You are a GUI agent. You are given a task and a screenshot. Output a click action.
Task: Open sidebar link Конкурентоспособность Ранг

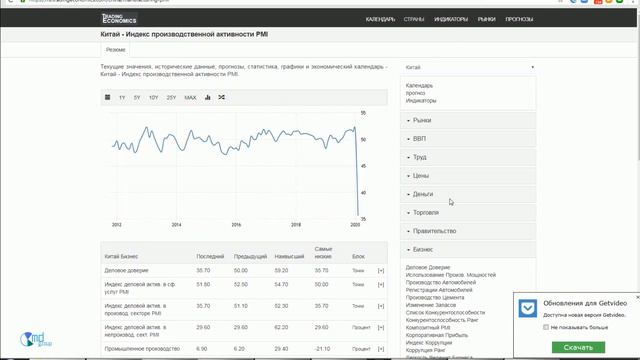click(442, 320)
